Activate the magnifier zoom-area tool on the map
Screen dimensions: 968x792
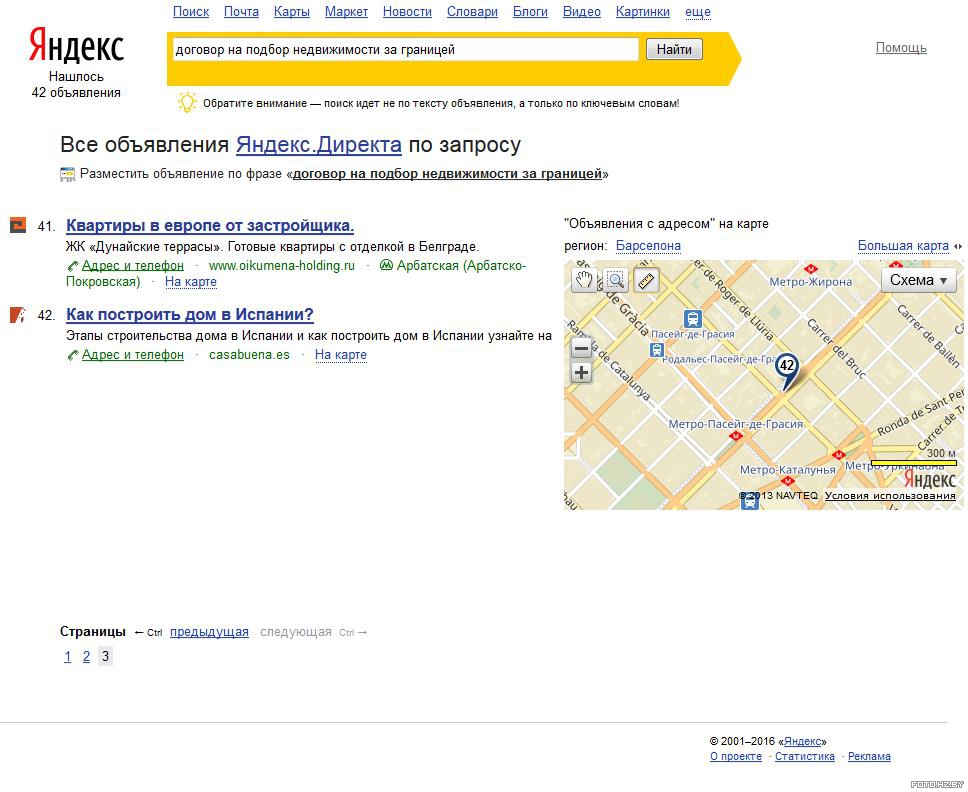[615, 280]
